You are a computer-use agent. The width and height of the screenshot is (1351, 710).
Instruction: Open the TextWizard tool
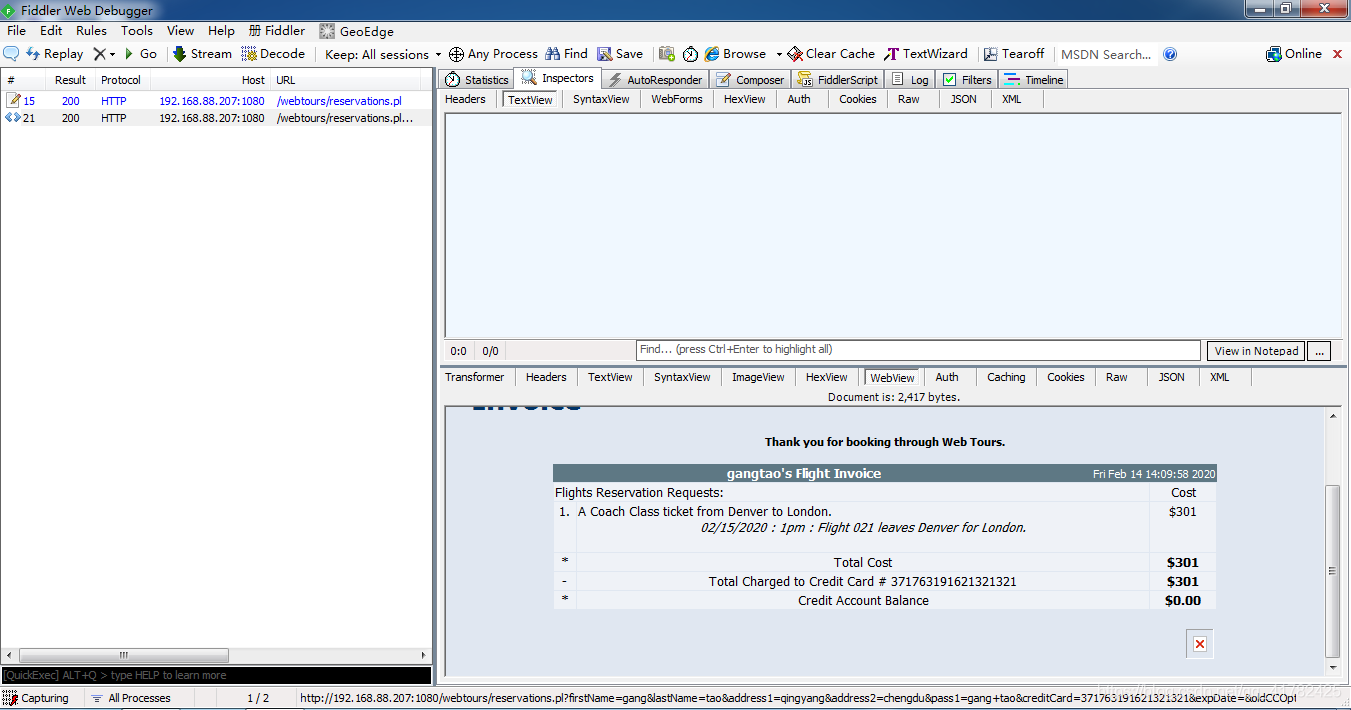click(926, 54)
